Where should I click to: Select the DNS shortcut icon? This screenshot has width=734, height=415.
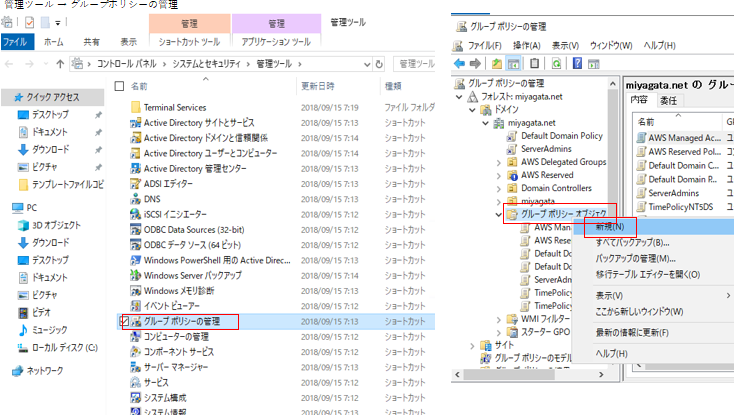tap(136, 199)
